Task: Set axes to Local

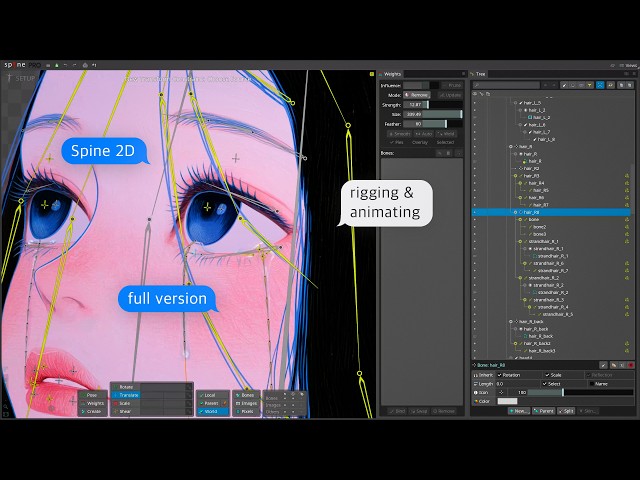Action: point(213,395)
